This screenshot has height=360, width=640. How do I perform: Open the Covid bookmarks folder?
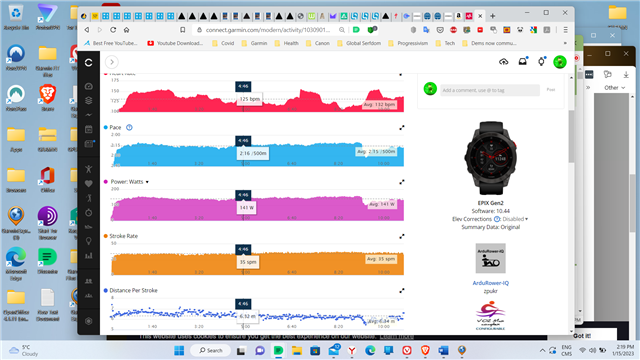223,43
